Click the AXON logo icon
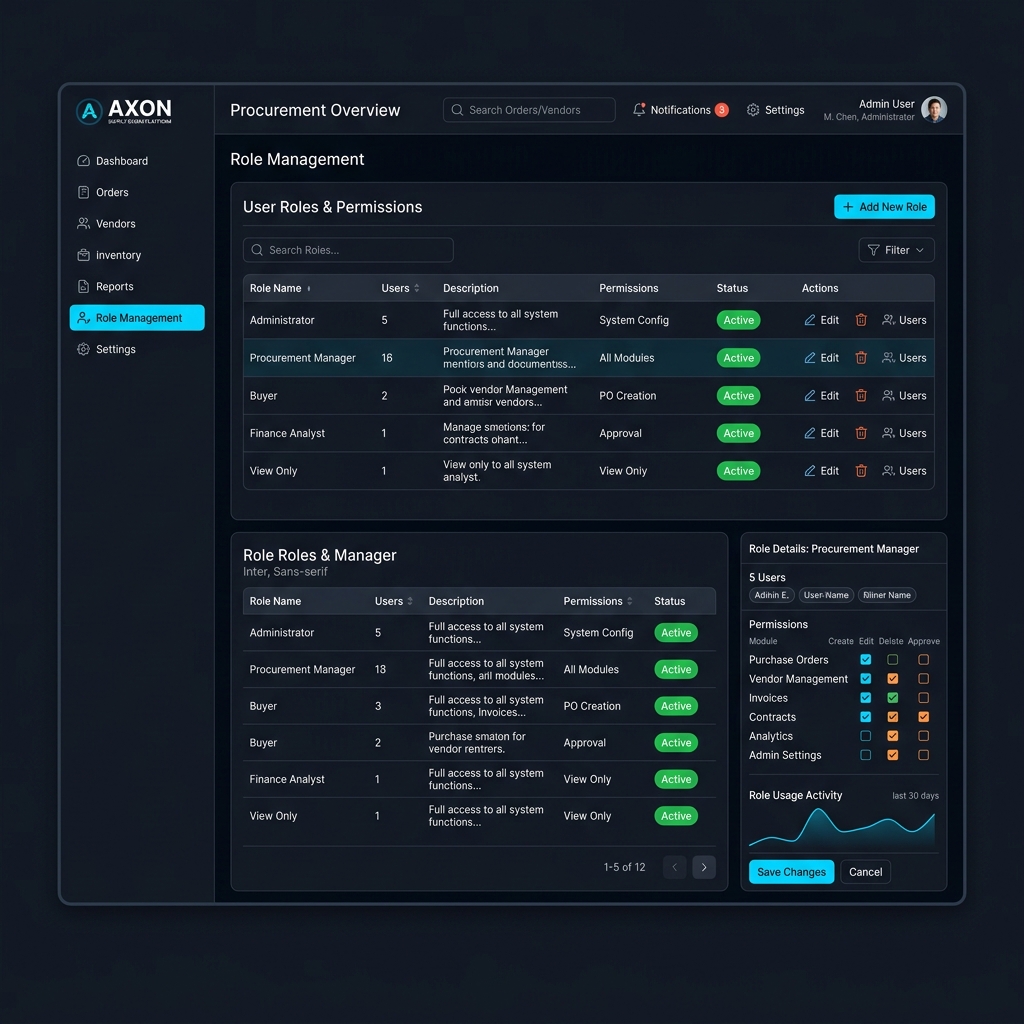1024x1024 pixels. pos(90,111)
